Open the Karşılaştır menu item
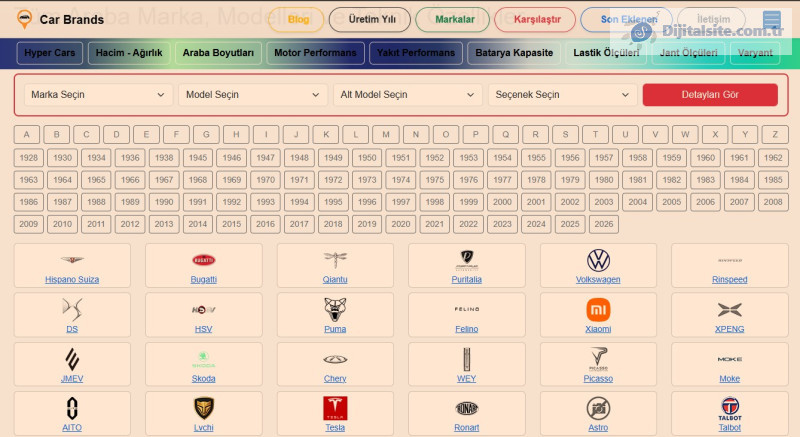 tap(537, 19)
